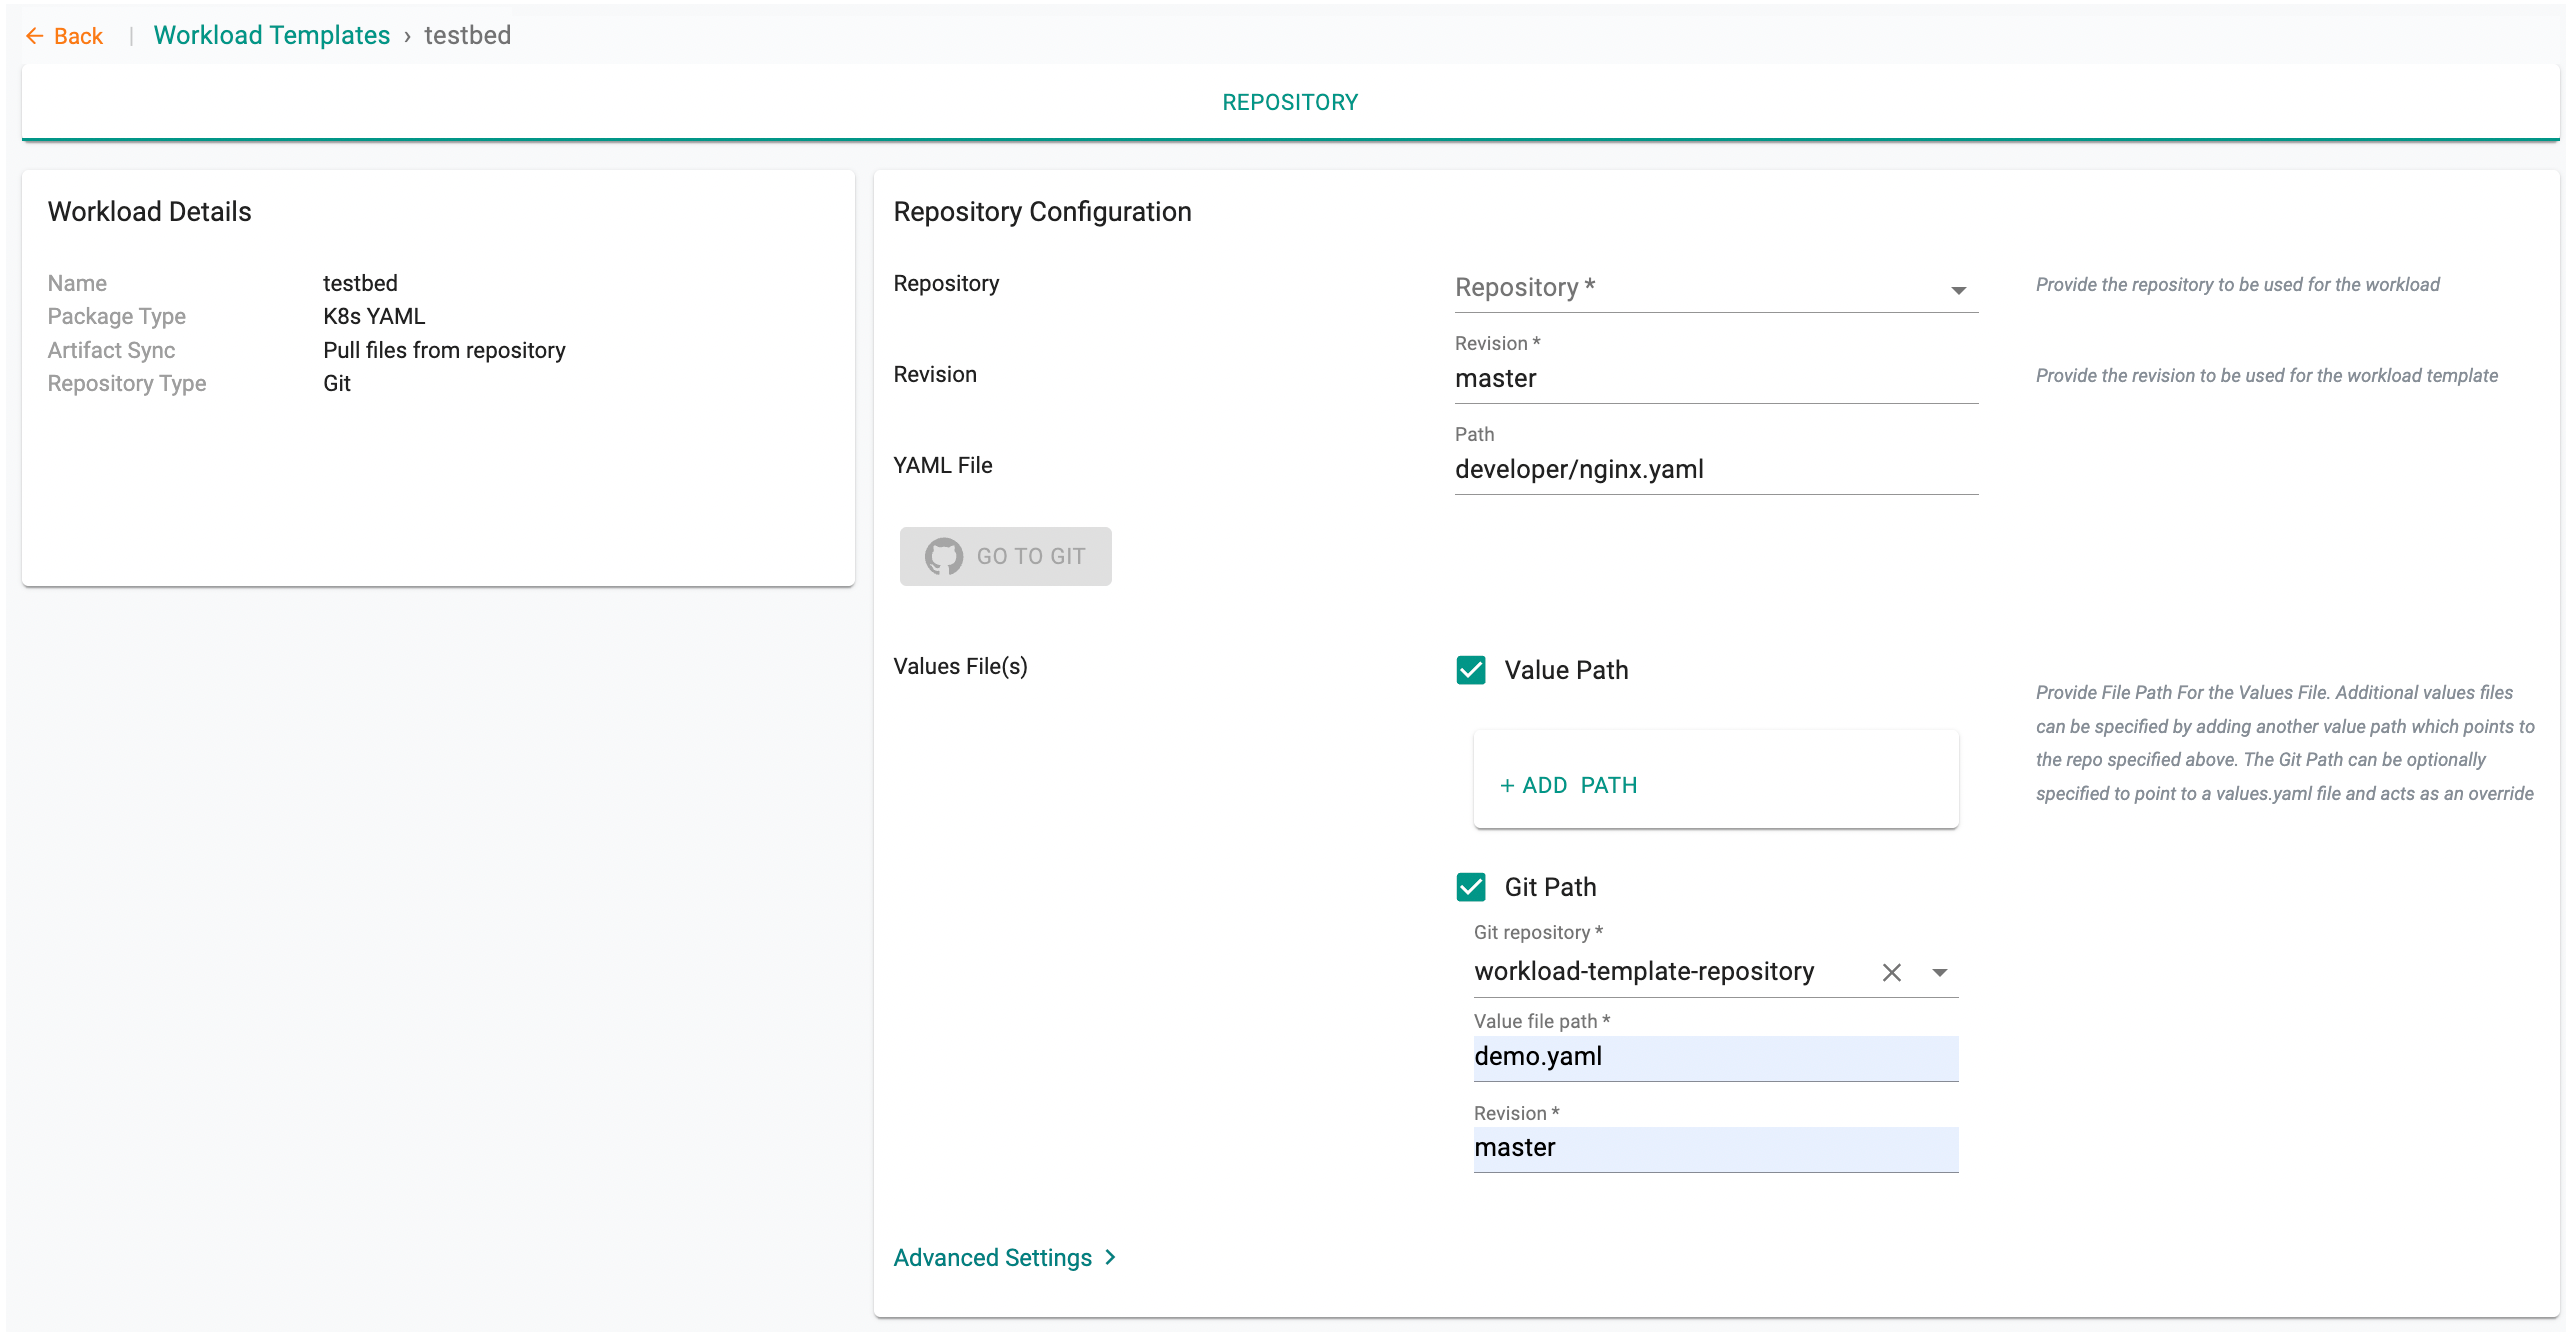Click the Git Path Revision input field
The height and width of the screenshot is (1338, 2570).
click(1715, 1148)
